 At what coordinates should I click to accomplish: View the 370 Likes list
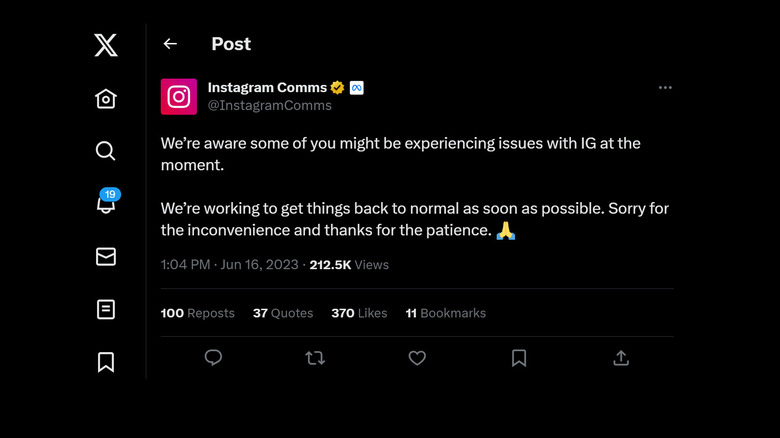[x=359, y=313]
